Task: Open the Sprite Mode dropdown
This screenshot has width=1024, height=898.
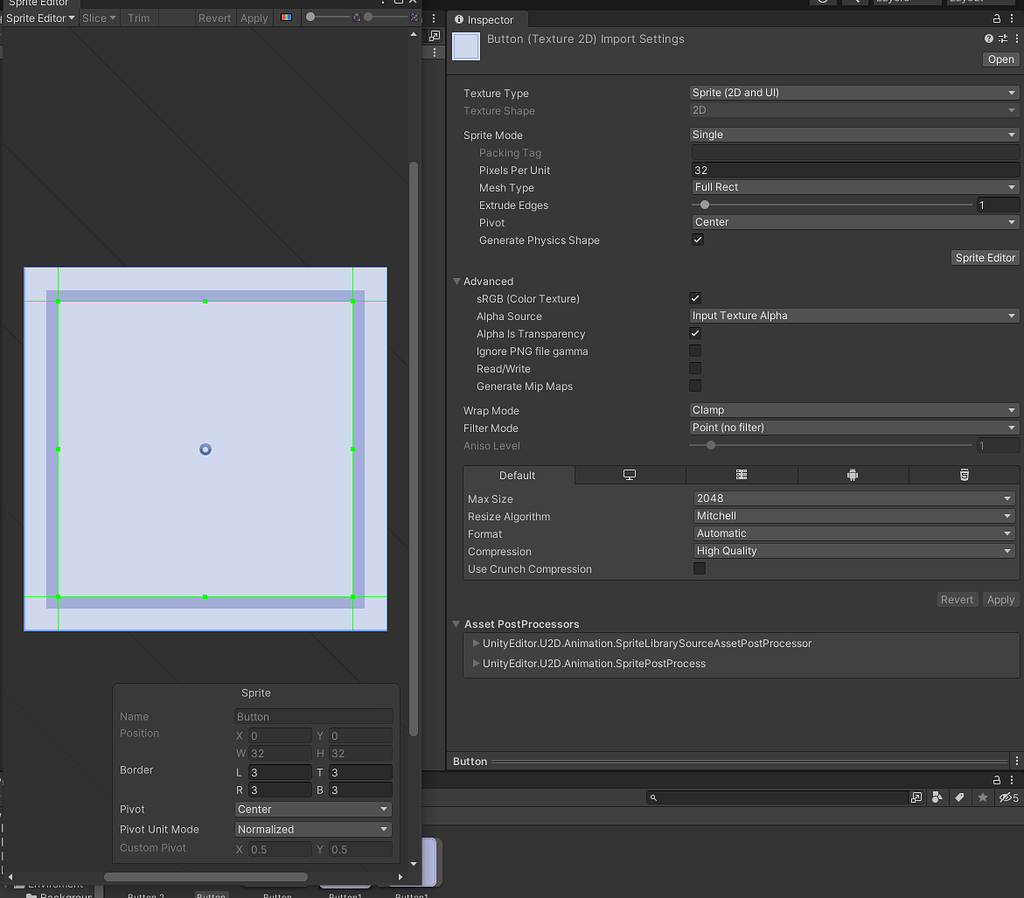Action: coord(853,134)
